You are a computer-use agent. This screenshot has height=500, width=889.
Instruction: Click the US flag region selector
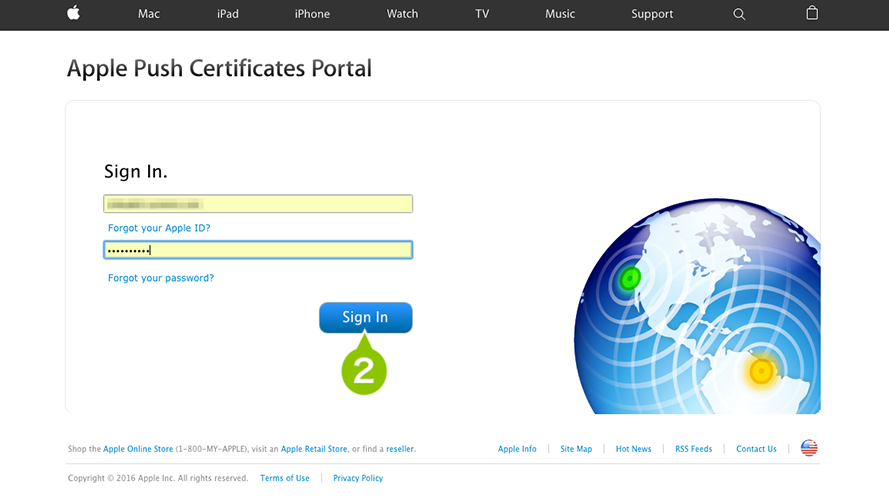click(809, 448)
